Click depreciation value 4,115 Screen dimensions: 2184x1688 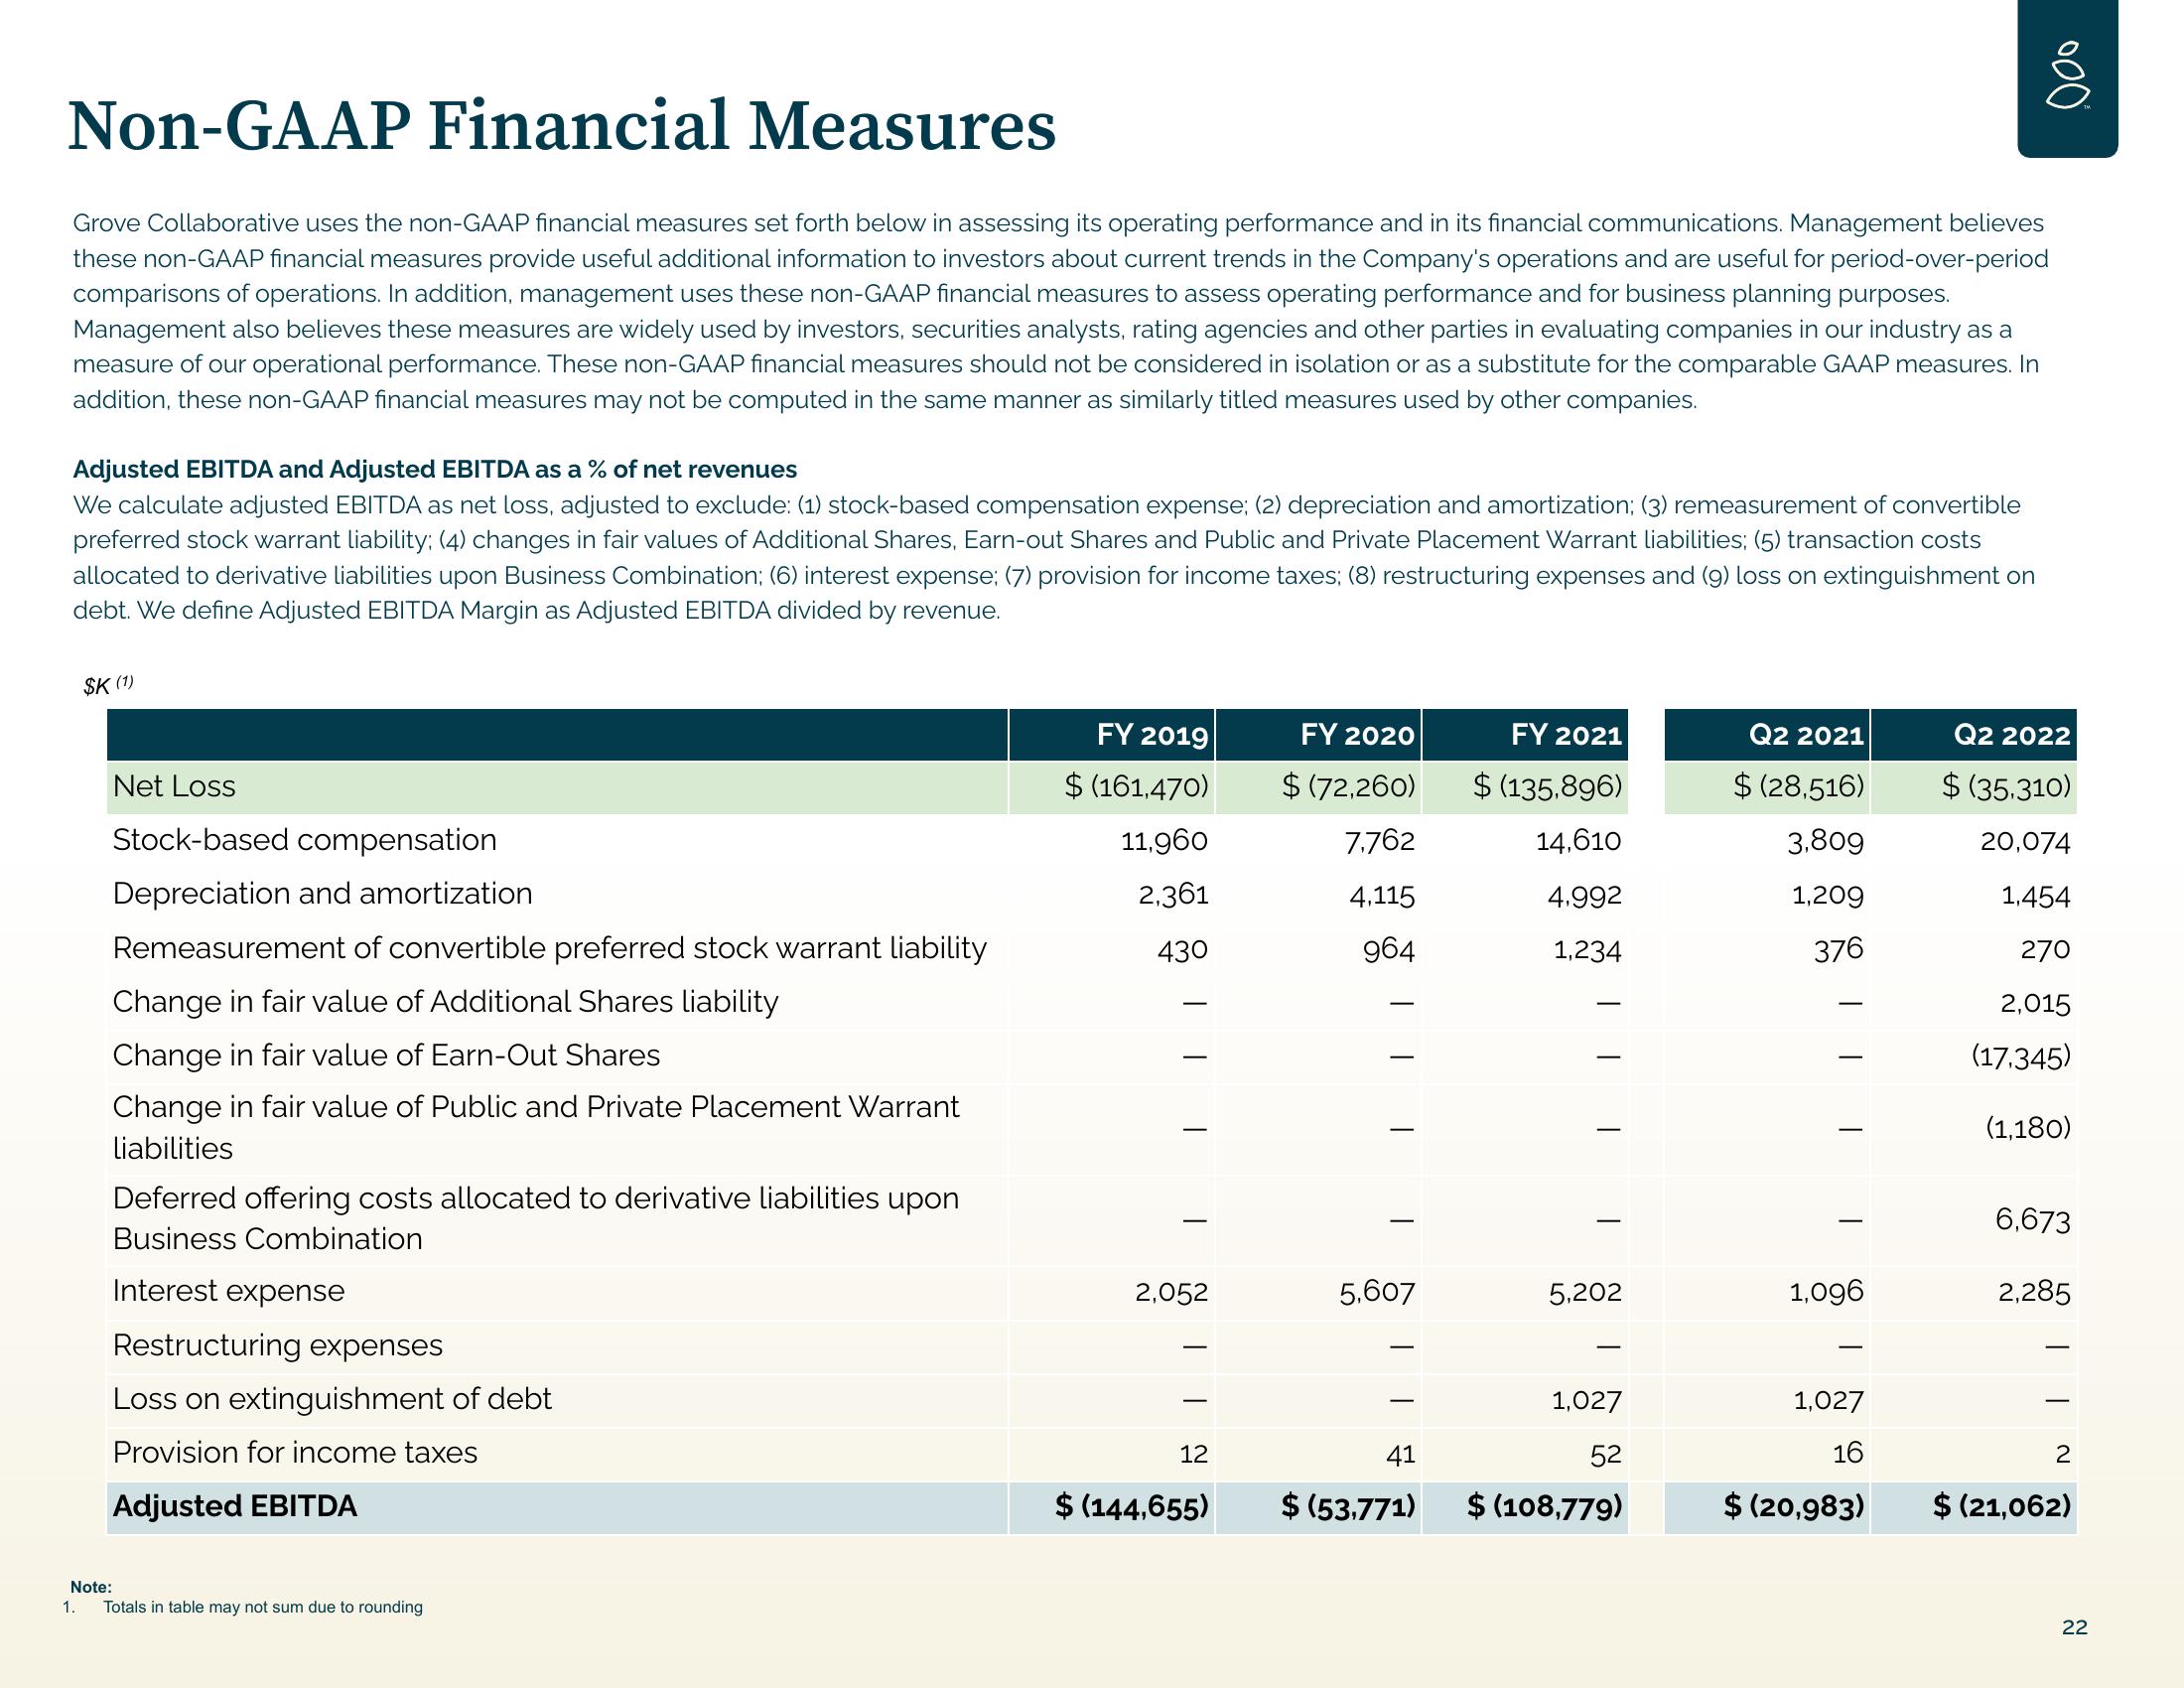(x=1382, y=895)
